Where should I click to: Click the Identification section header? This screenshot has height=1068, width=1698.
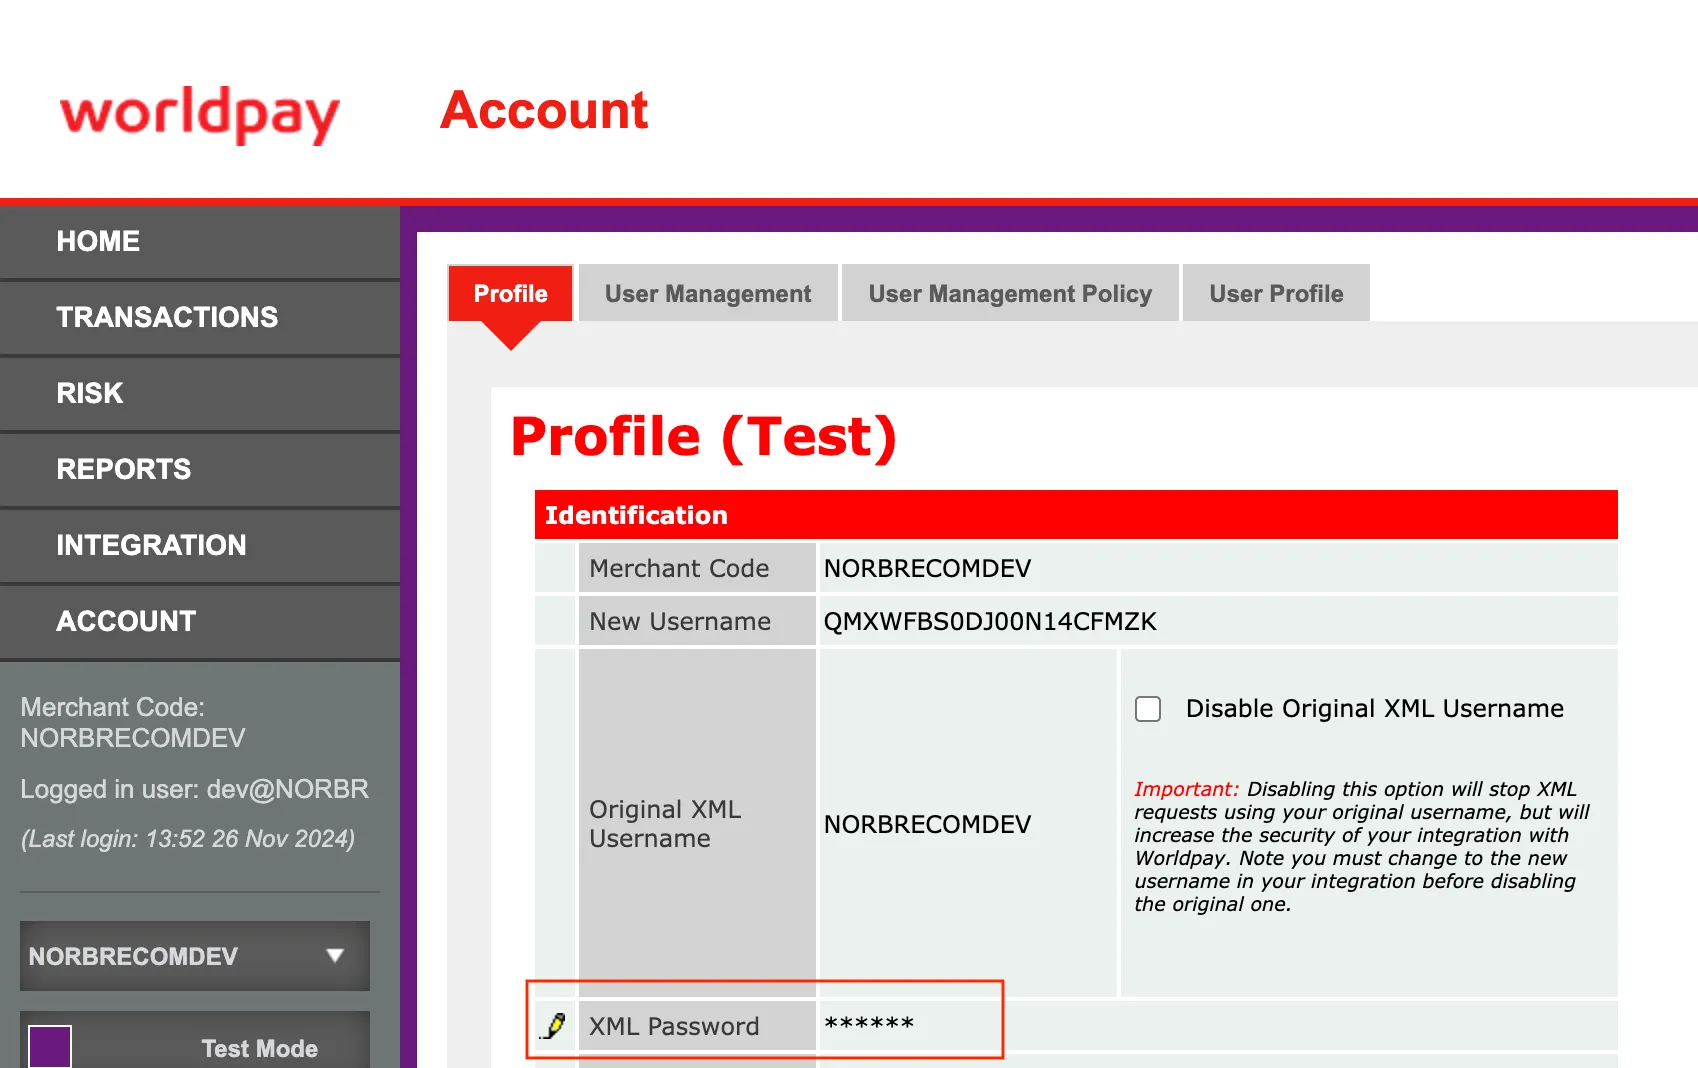(x=1076, y=515)
